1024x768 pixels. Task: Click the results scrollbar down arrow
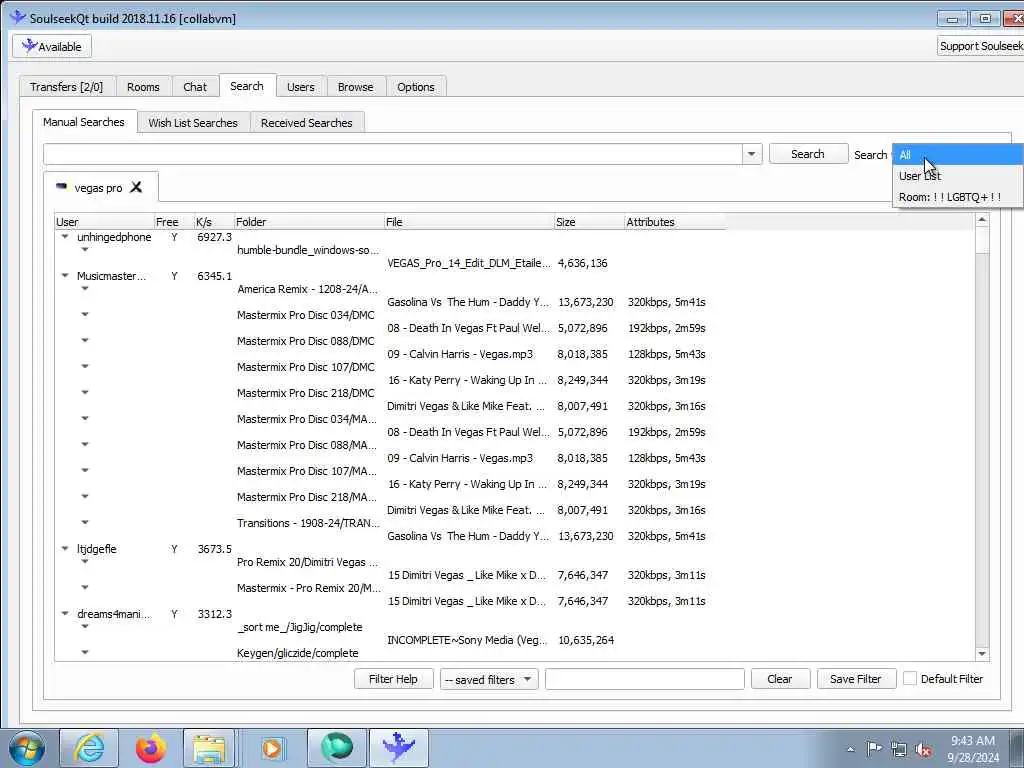[982, 654]
